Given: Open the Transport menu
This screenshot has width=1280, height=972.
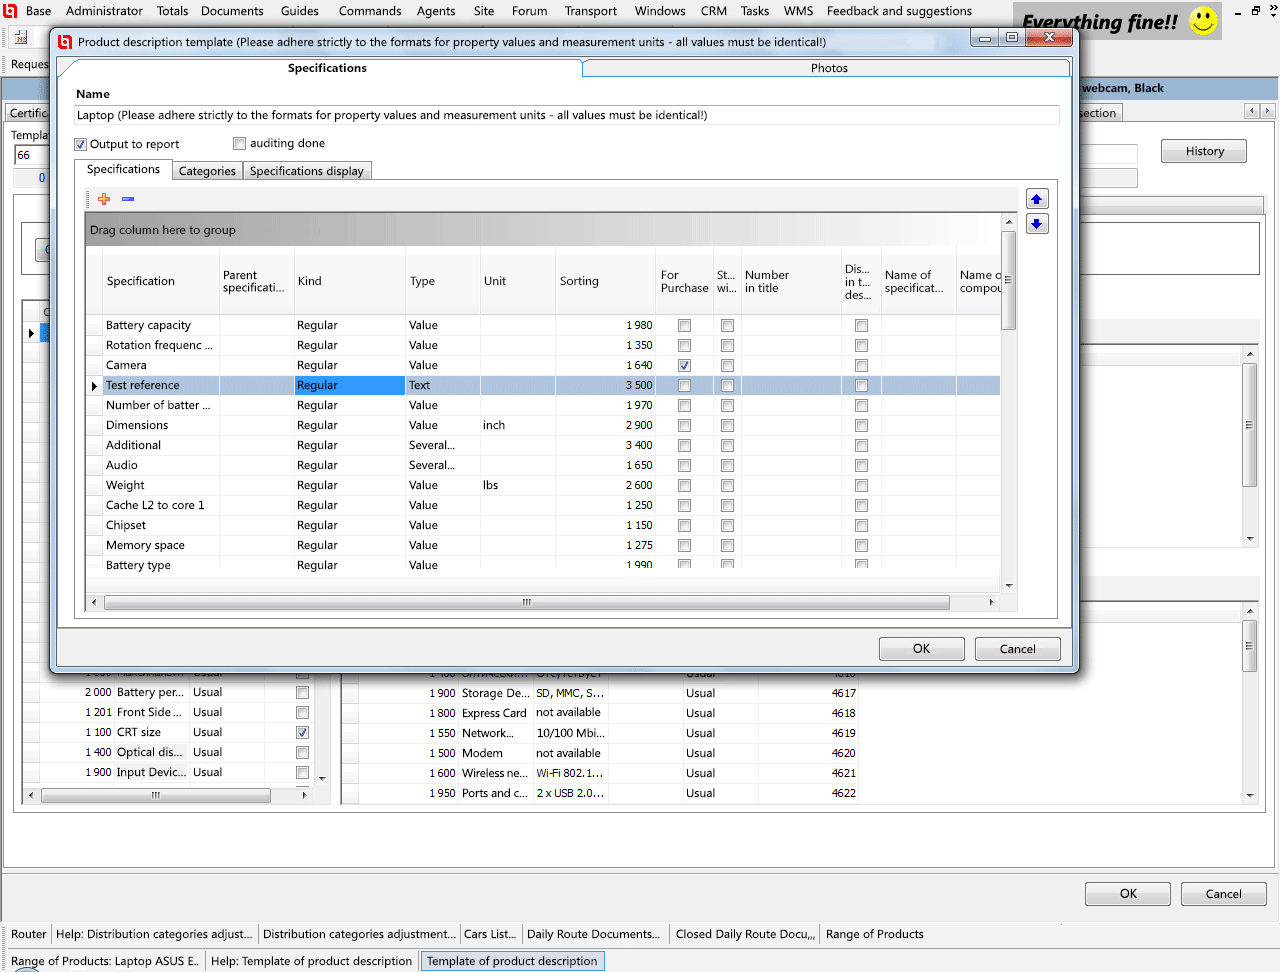Looking at the screenshot, I should click(590, 11).
